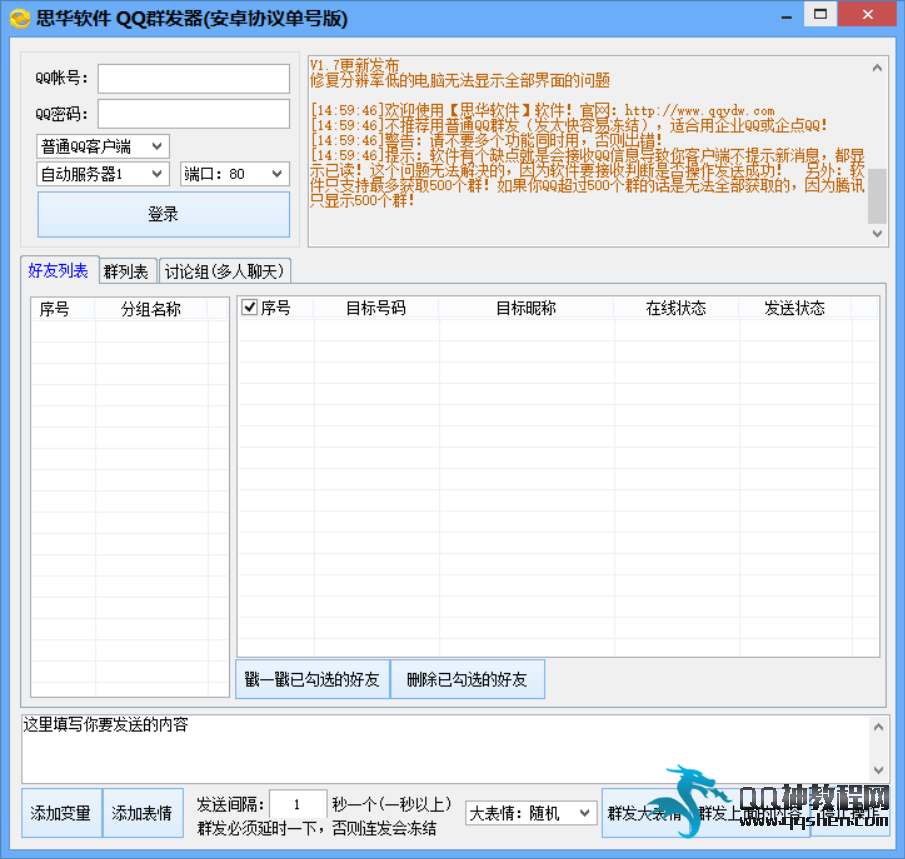Image resolution: width=905 pixels, height=859 pixels.
Task: Click the log panel scroll-down arrow
Action: coord(877,234)
